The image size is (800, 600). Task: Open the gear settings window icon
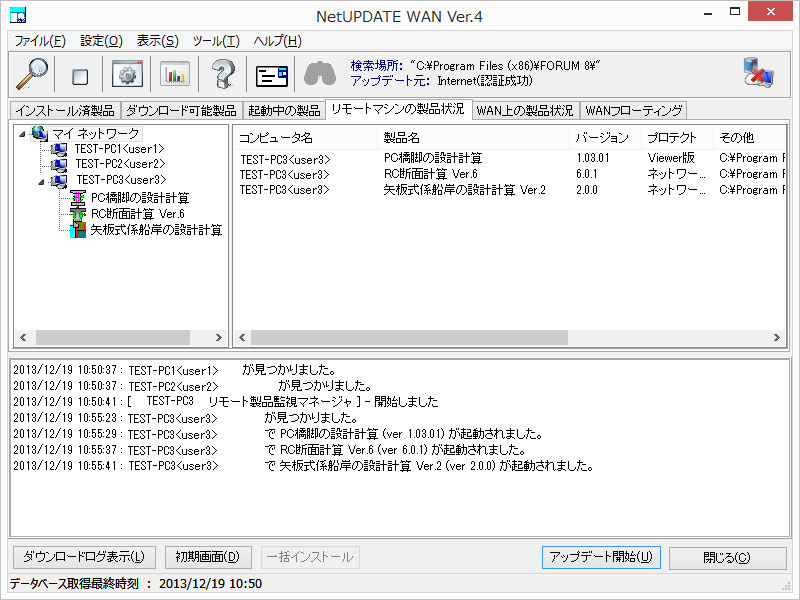click(x=127, y=75)
